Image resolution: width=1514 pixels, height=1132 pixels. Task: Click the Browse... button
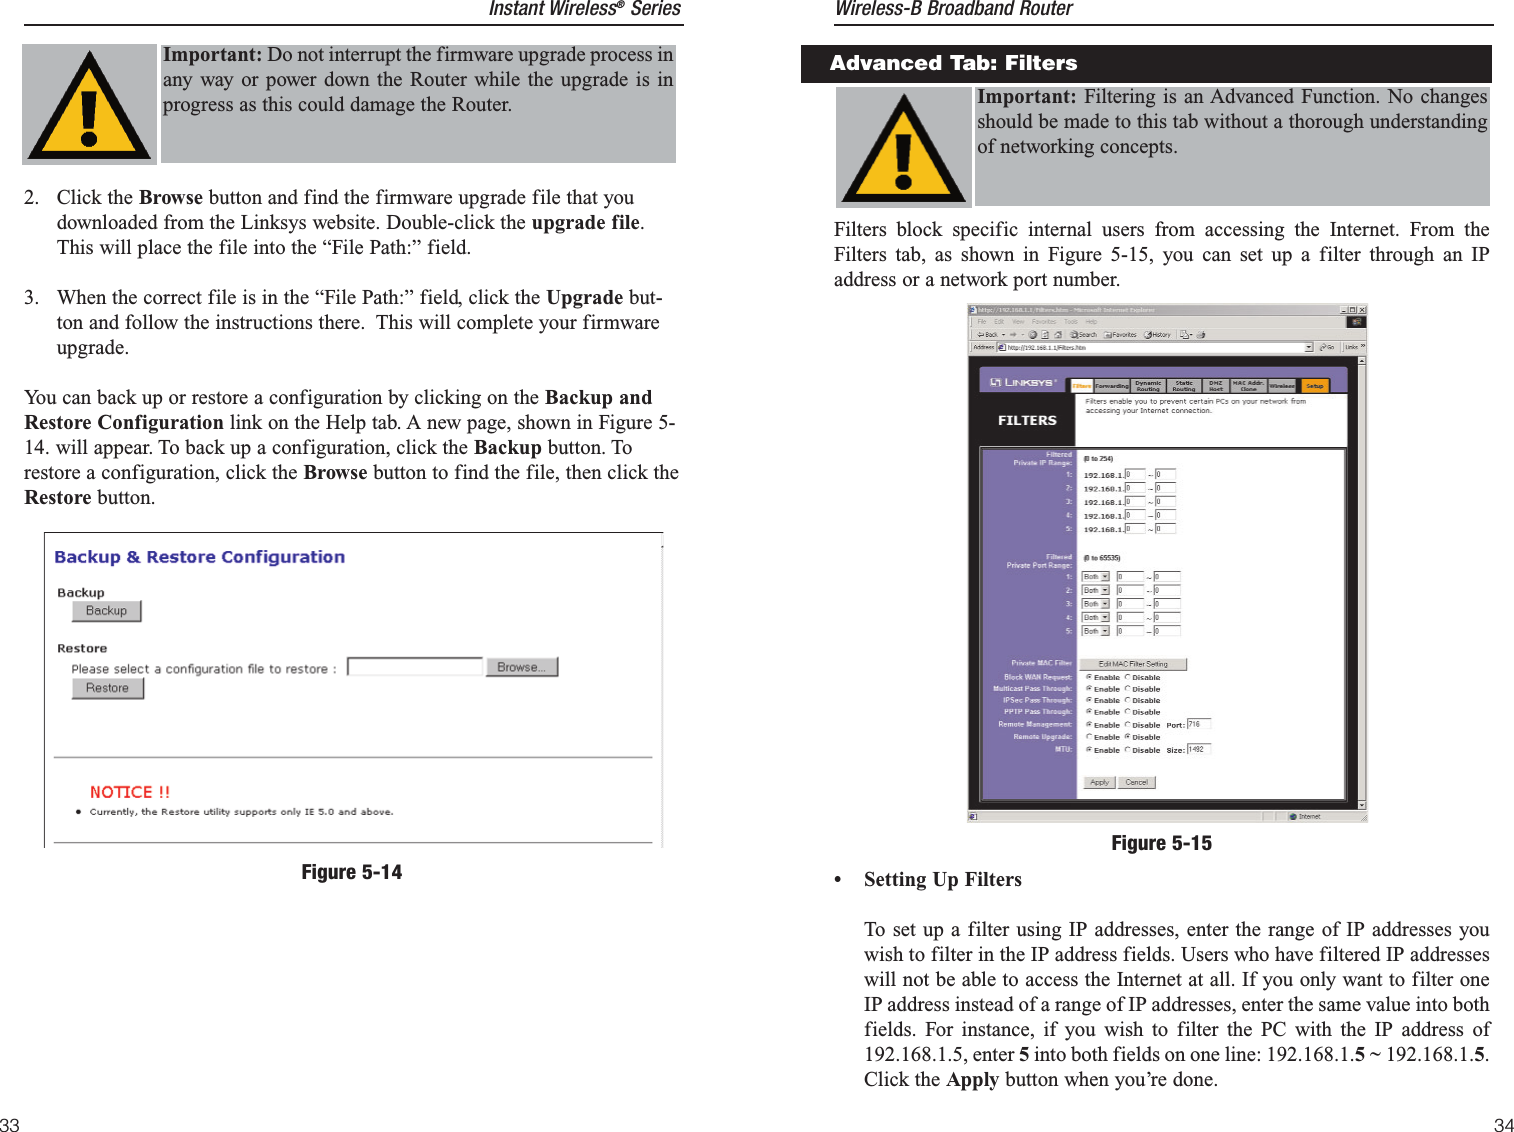pyautogui.click(x=522, y=667)
